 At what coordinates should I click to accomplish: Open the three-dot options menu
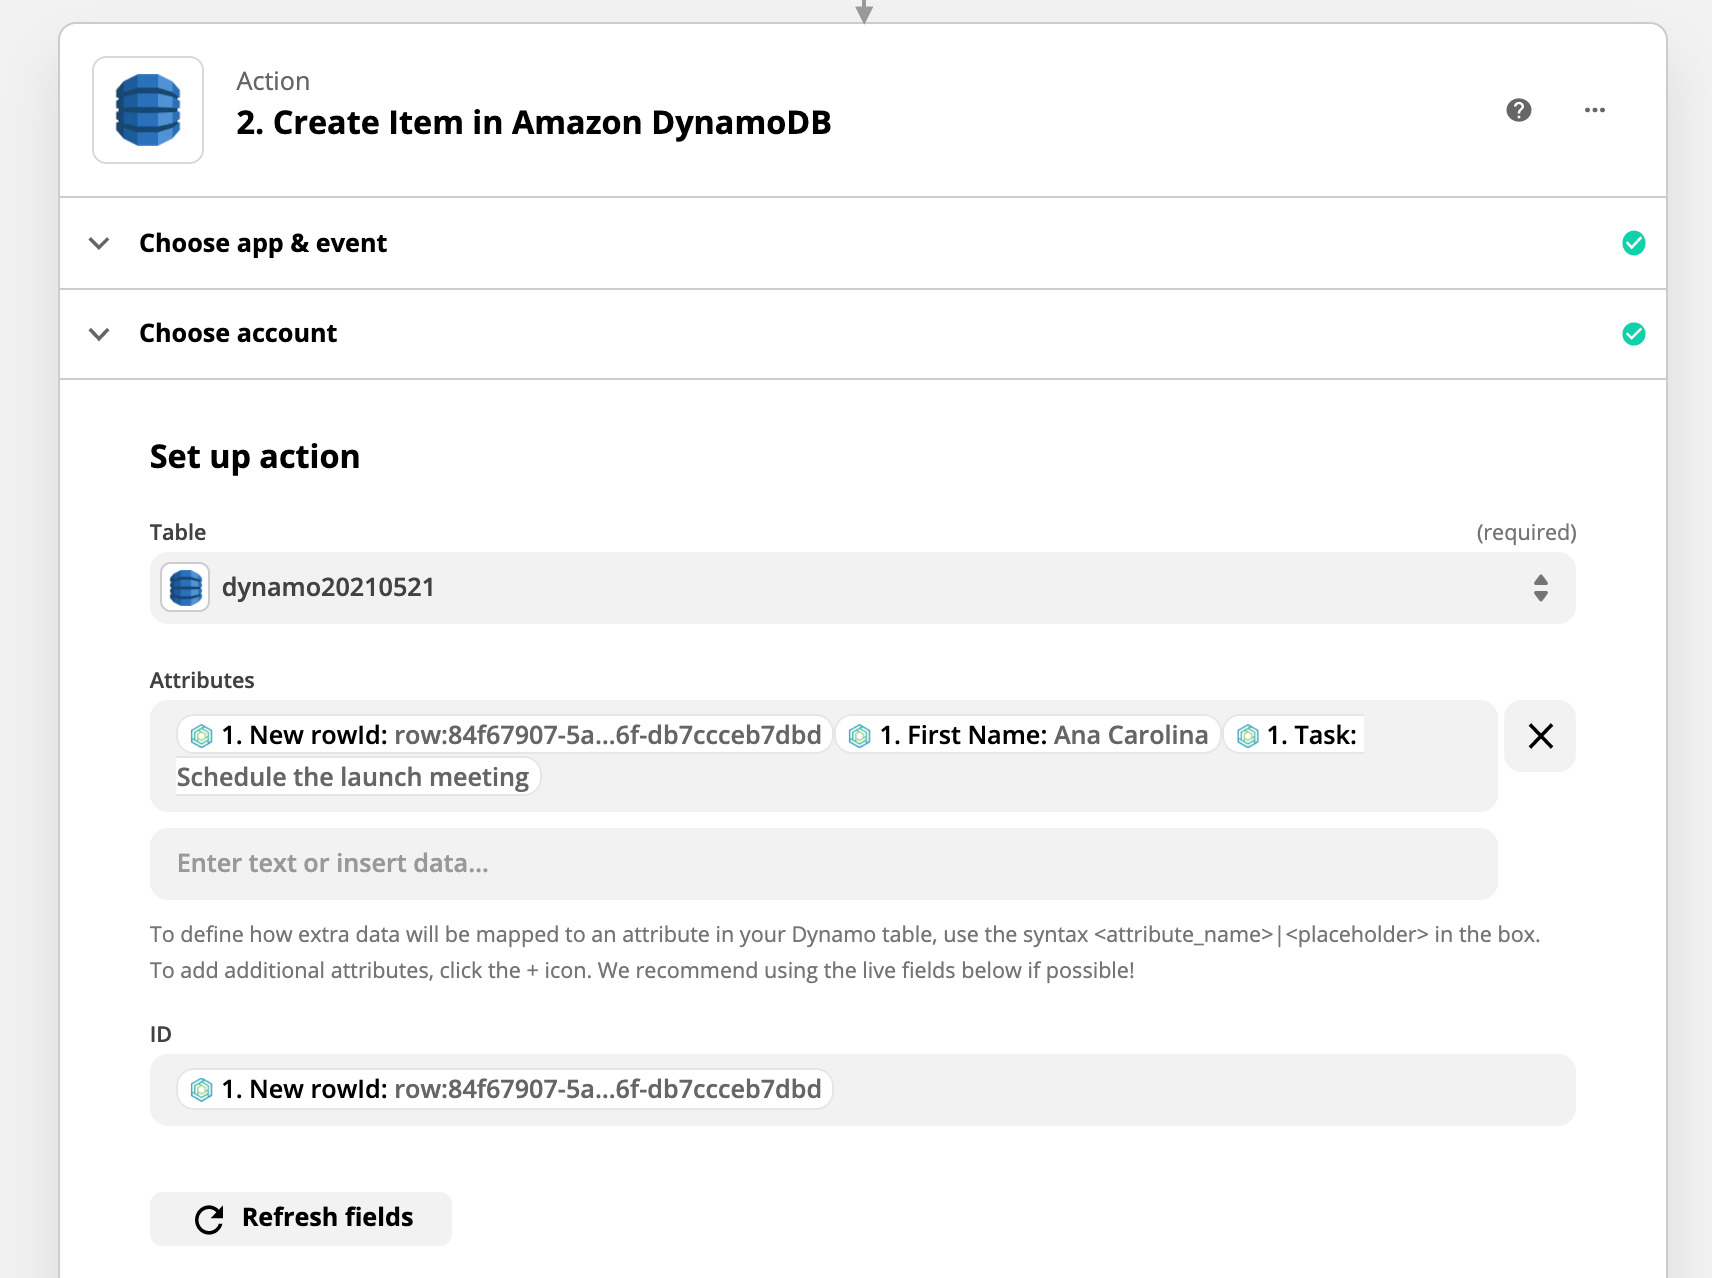pos(1594,110)
